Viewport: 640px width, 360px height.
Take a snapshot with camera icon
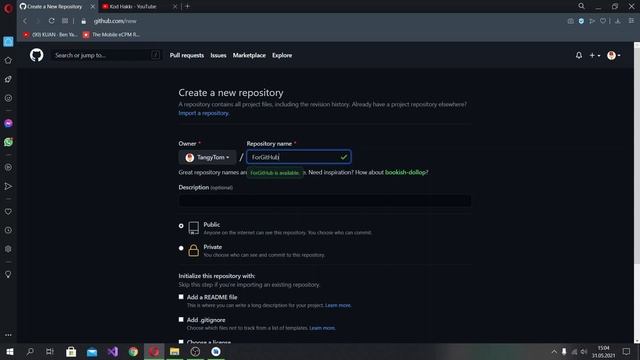(x=570, y=21)
